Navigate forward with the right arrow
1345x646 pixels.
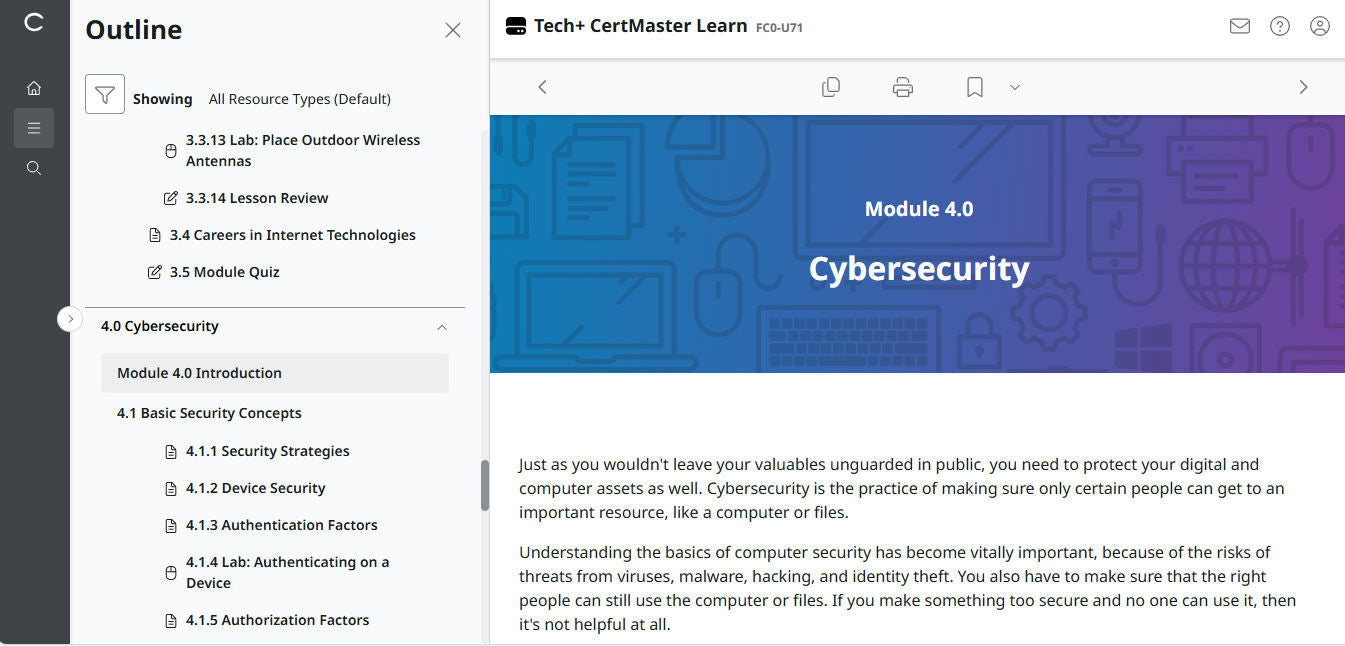click(x=1303, y=87)
